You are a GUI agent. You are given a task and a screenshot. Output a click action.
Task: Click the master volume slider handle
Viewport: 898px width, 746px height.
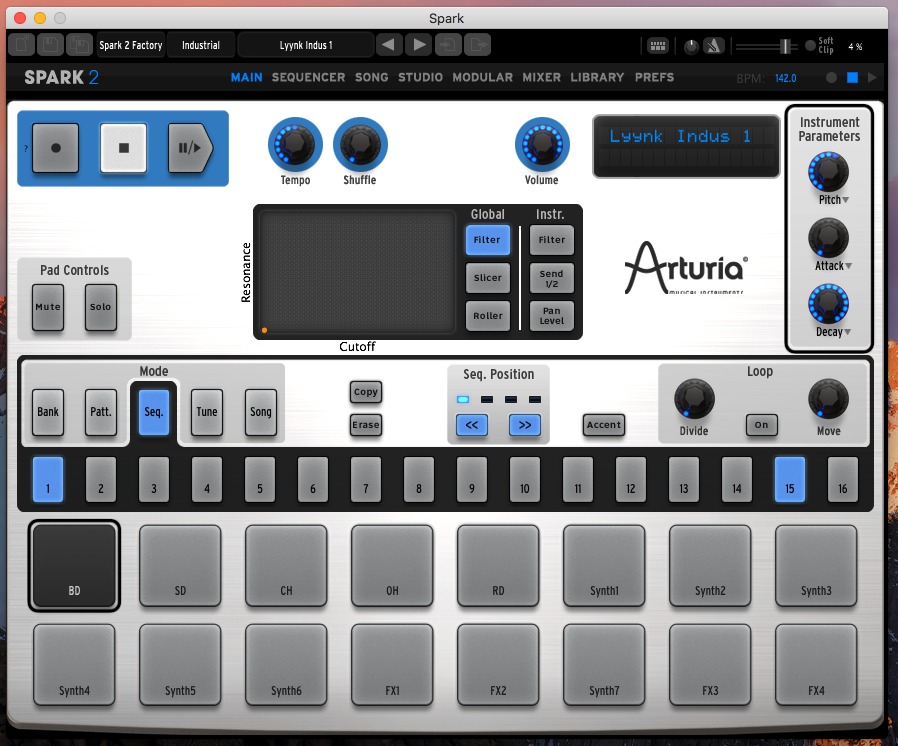[786, 46]
